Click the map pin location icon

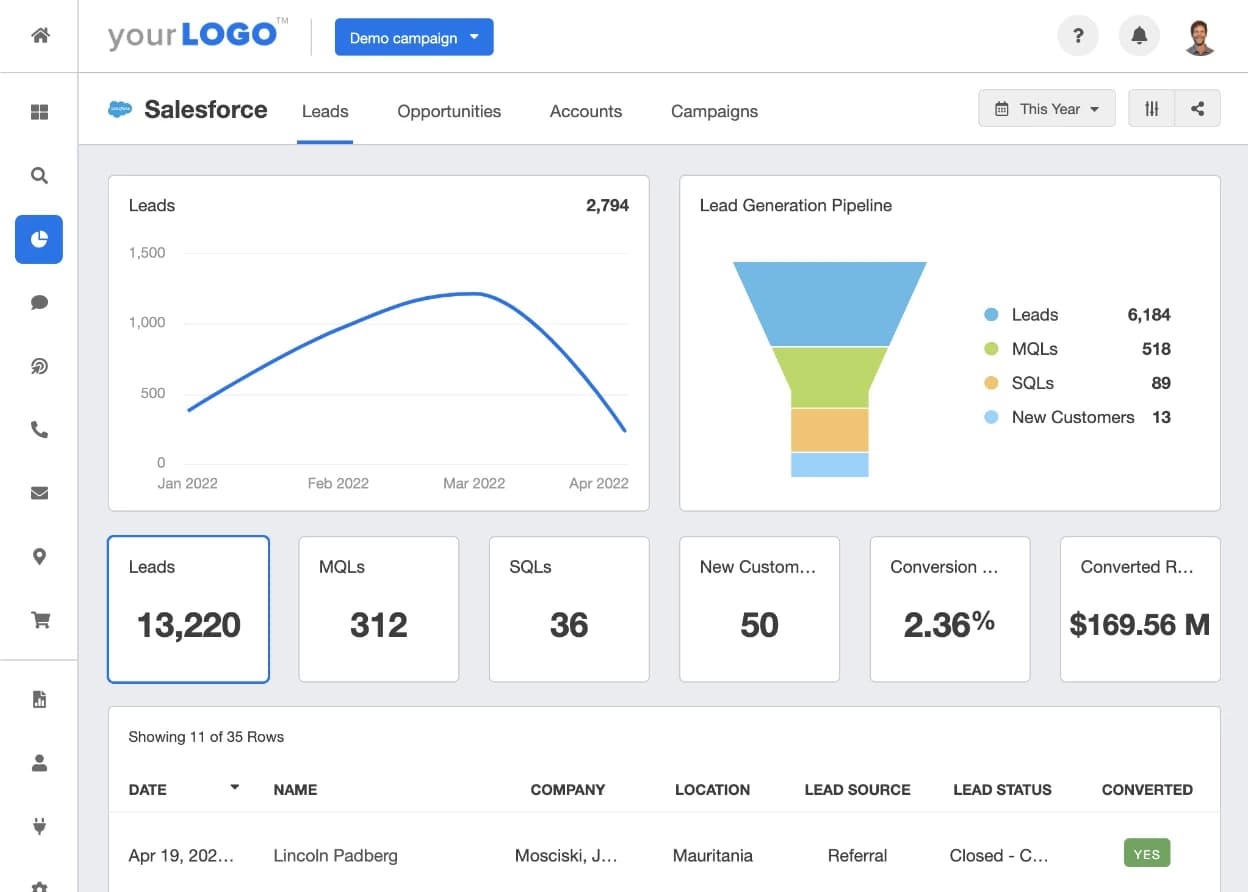pos(40,557)
